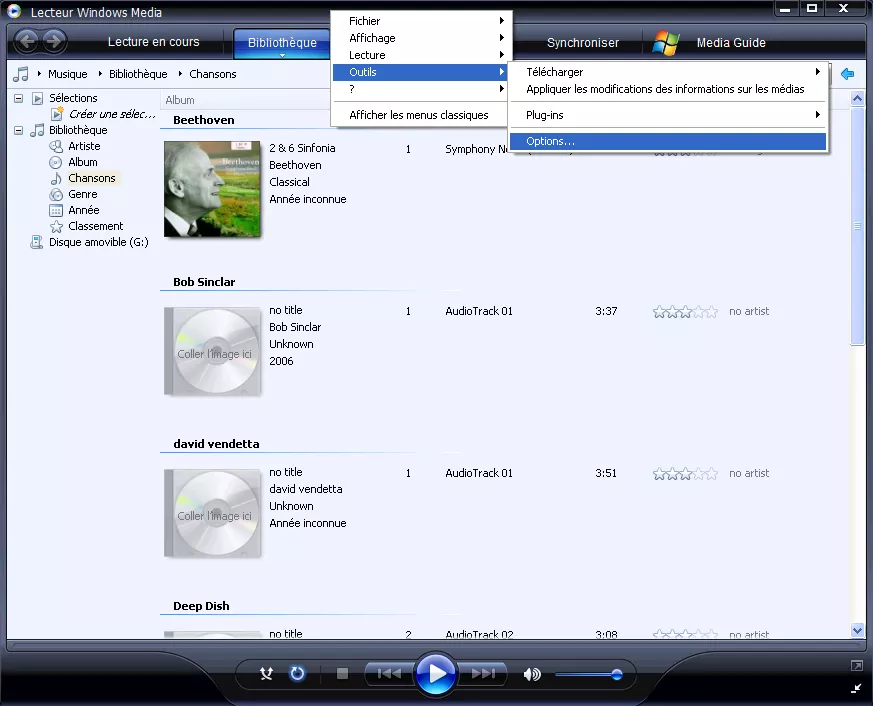This screenshot has height=706, width=873.
Task: Open the Classement library view
Action: click(95, 227)
